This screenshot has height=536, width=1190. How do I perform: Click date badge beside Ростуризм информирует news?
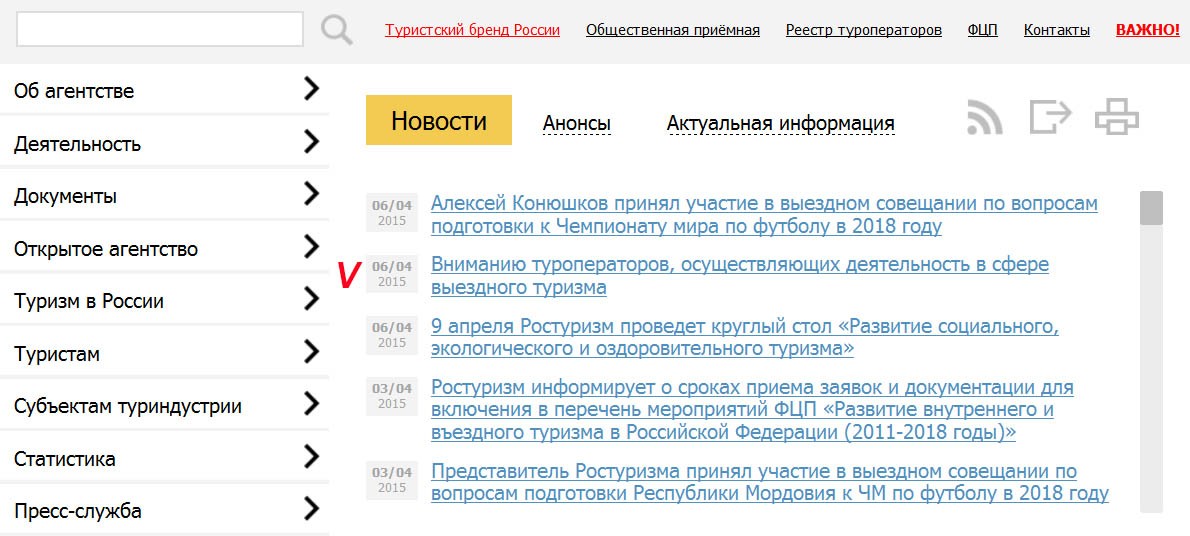point(392,396)
